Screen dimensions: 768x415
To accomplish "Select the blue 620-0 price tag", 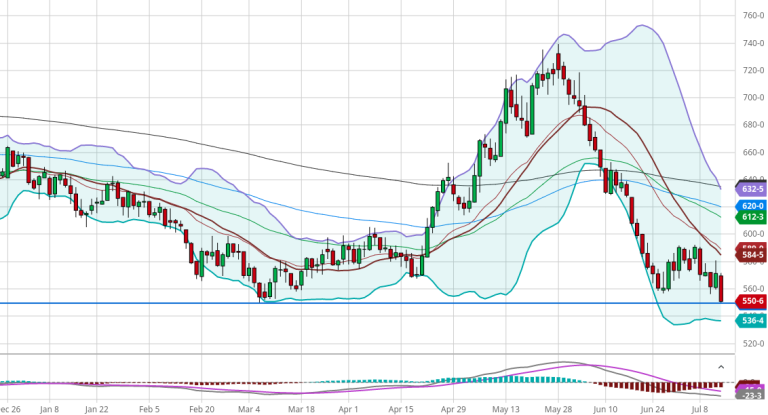I will 751,203.
